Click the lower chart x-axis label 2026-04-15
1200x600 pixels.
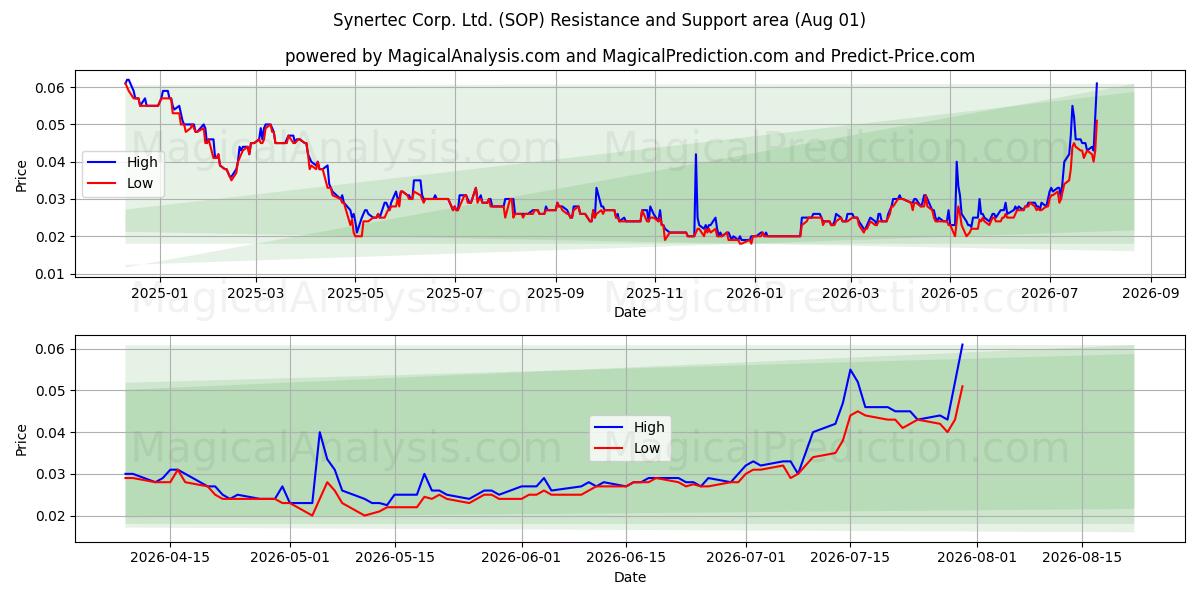170,559
